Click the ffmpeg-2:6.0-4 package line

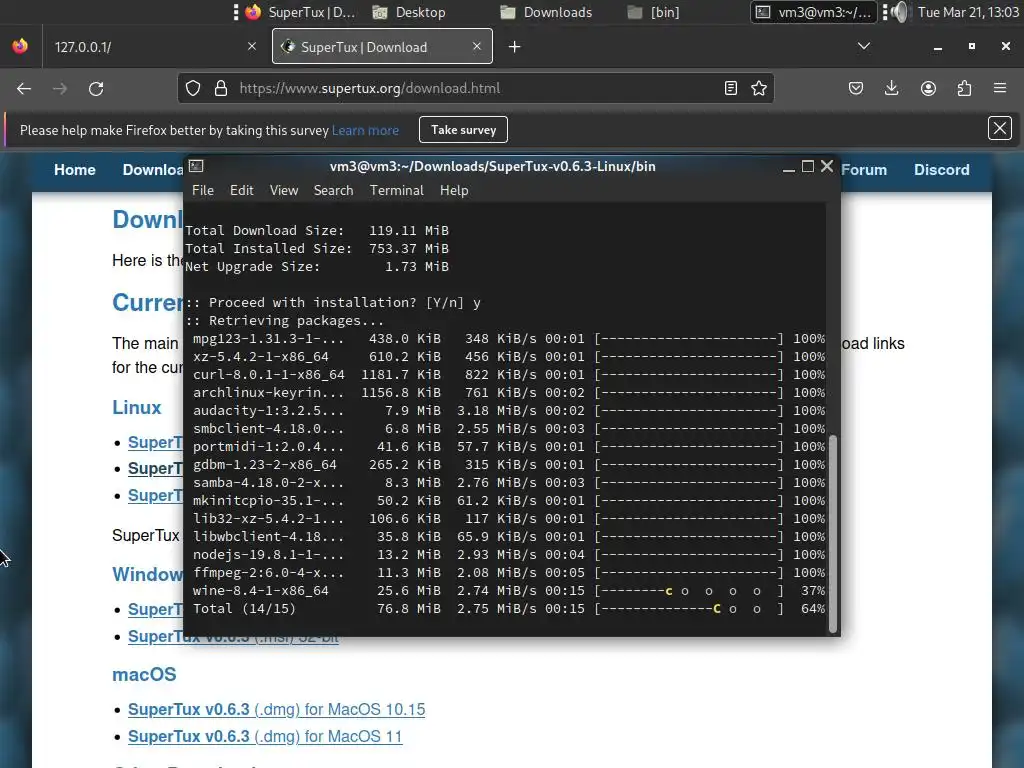tap(509, 573)
